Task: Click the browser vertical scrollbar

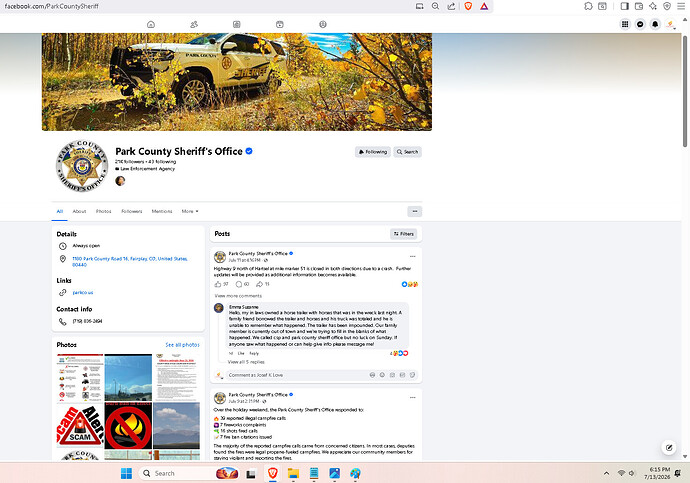Action: (685, 91)
